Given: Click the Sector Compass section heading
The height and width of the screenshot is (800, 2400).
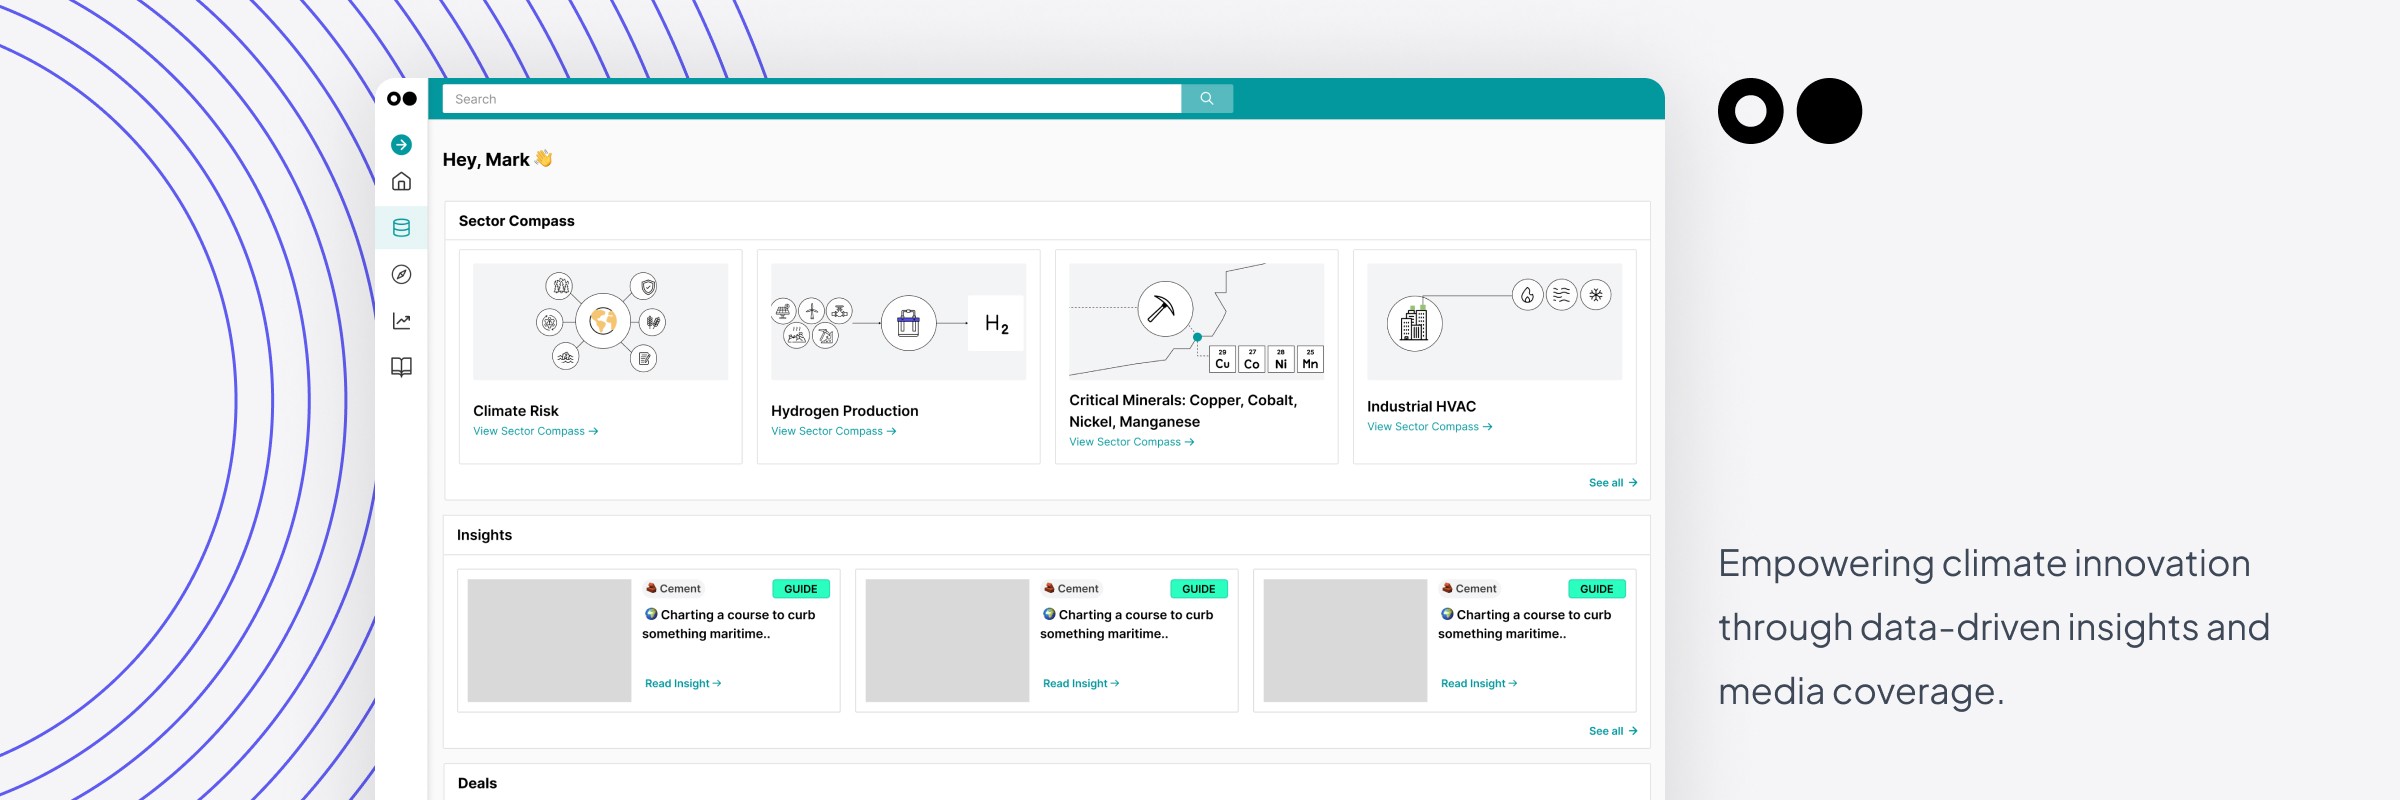Looking at the screenshot, I should point(517,221).
